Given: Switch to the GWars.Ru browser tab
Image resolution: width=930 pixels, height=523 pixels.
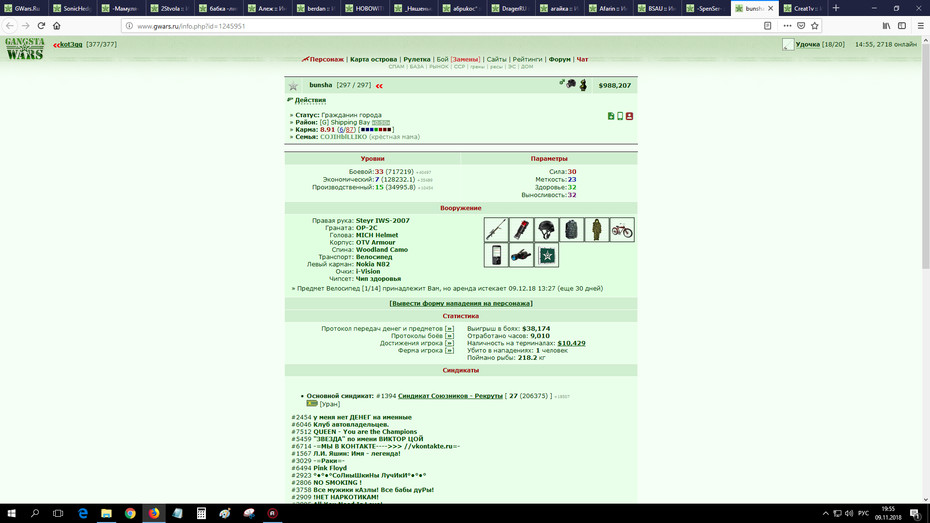Looking at the screenshot, I should pyautogui.click(x=23, y=8).
